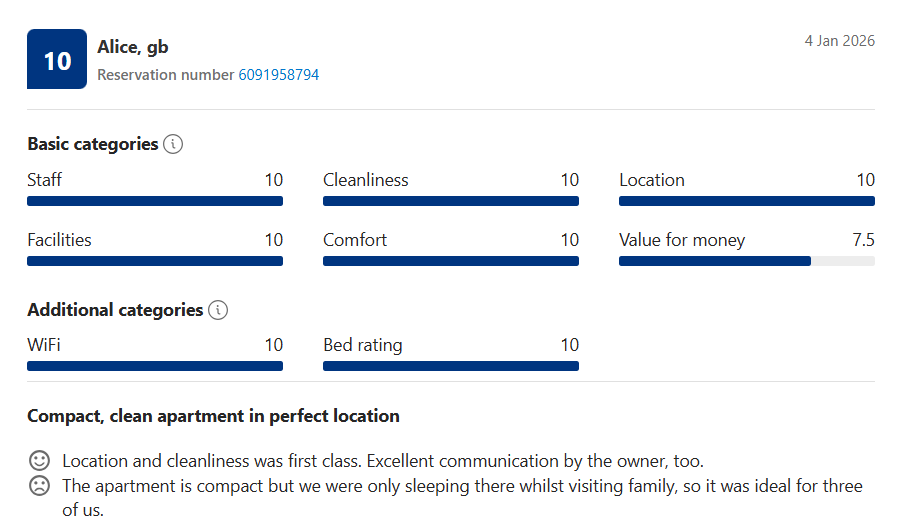Image resolution: width=903 pixels, height=532 pixels.
Task: Click the Basic categories heading
Action: pos(93,144)
